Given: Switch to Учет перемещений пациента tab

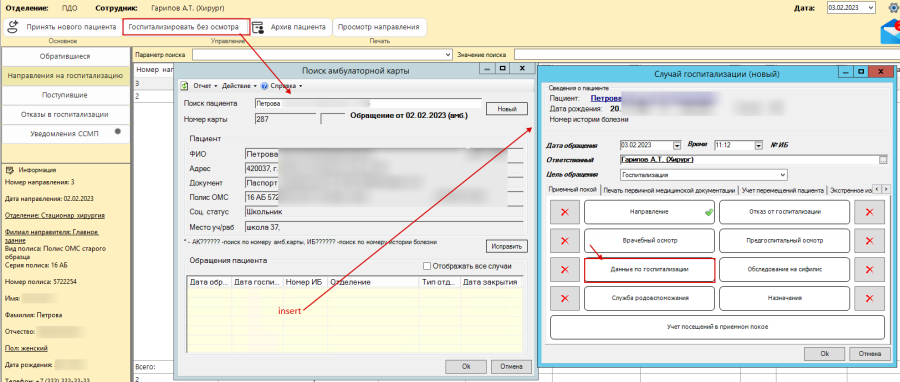Looking at the screenshot, I should click(782, 190).
